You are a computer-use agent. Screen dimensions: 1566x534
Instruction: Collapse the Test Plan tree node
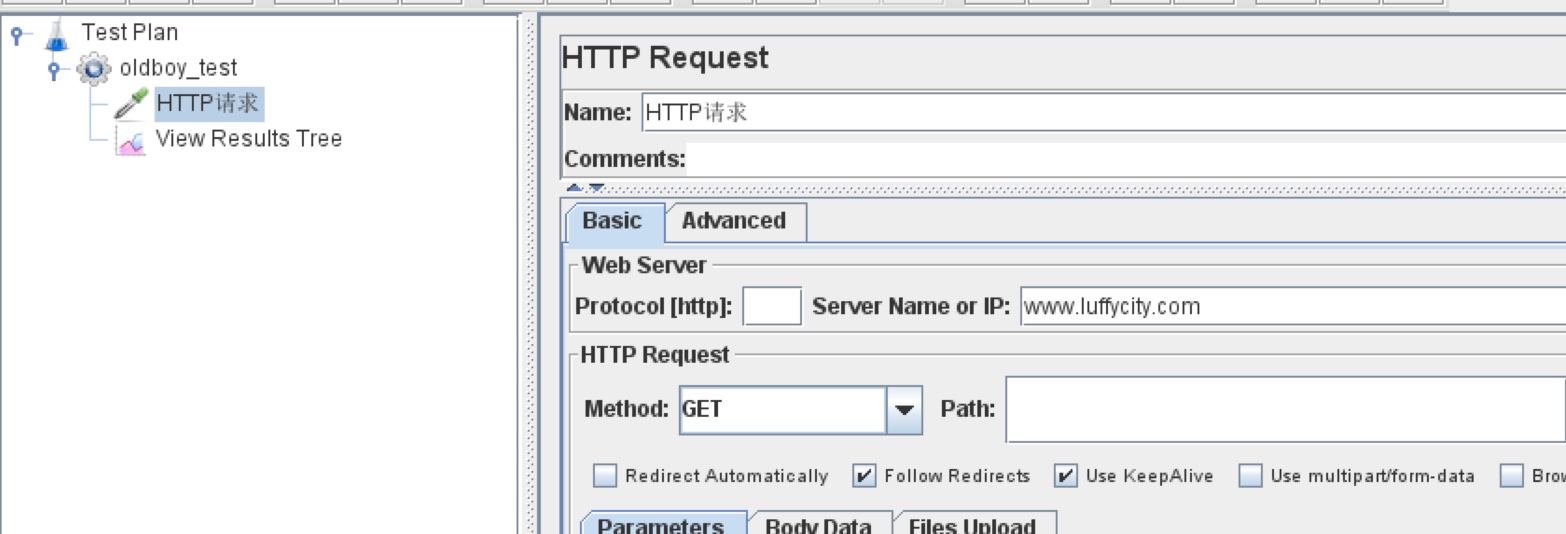(17, 35)
